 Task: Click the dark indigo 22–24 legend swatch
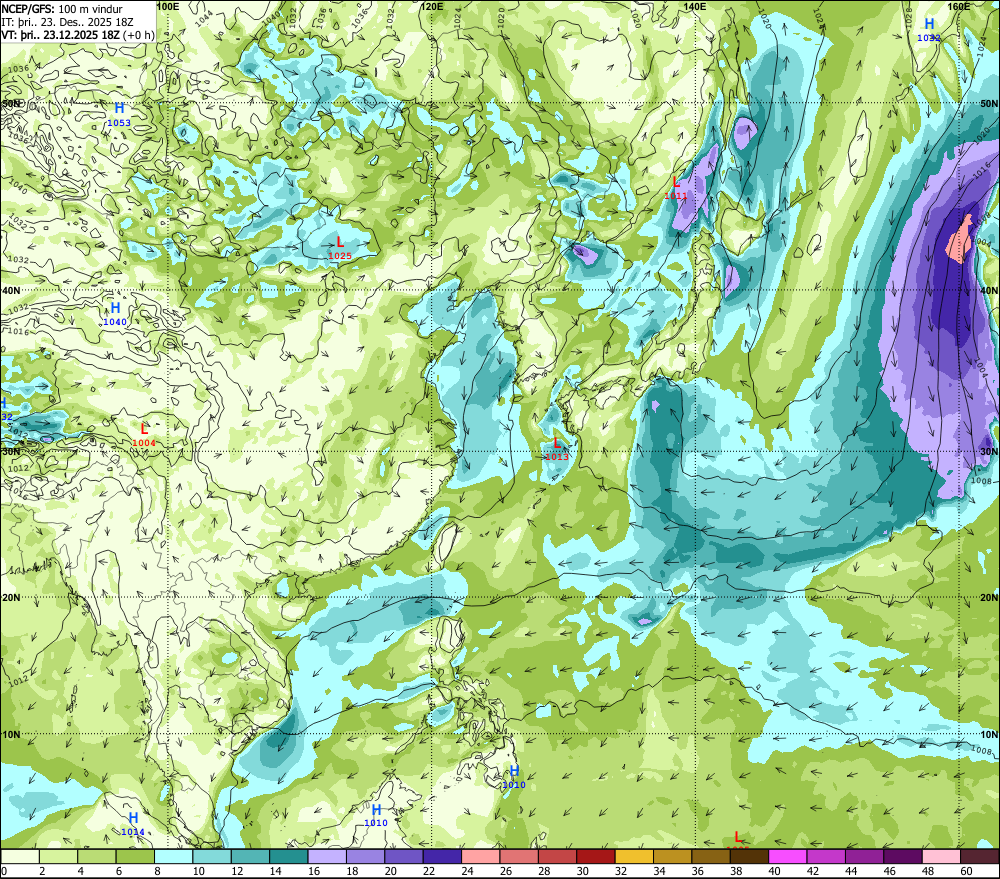click(442, 857)
